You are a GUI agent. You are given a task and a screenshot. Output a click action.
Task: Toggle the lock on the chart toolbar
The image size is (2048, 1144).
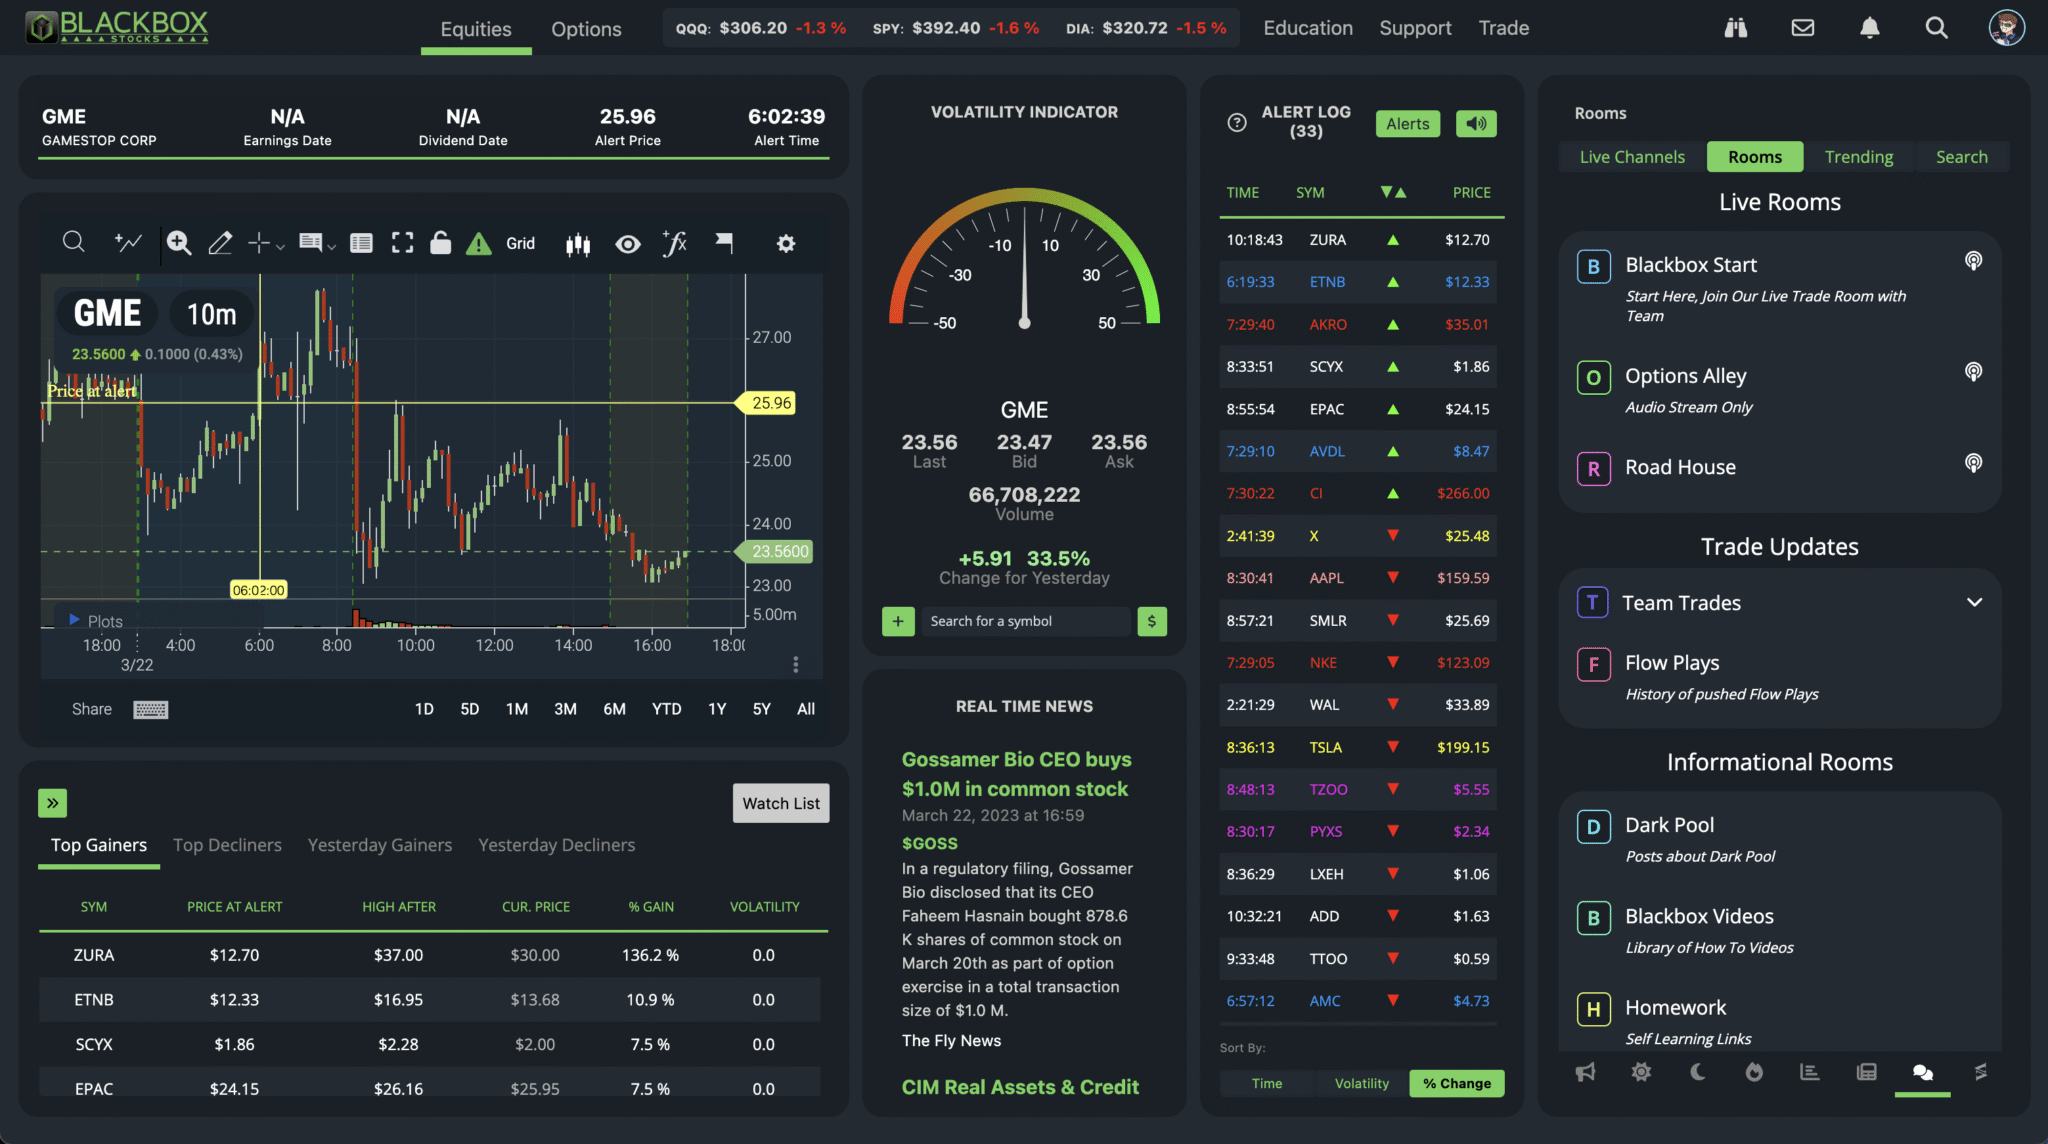tap(441, 242)
